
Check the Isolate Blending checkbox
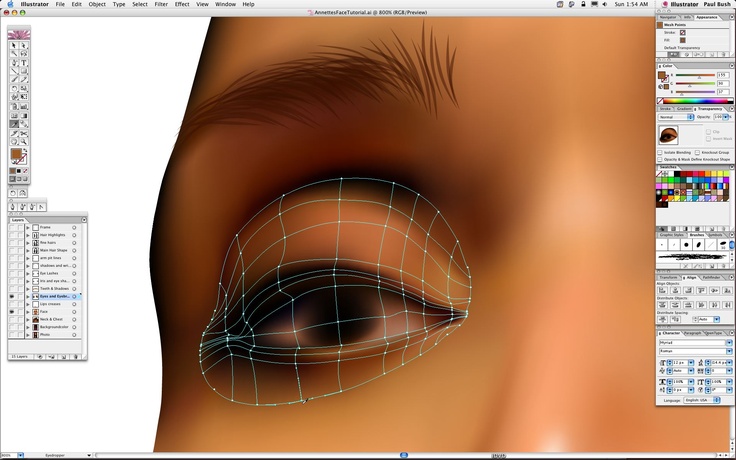coord(660,153)
